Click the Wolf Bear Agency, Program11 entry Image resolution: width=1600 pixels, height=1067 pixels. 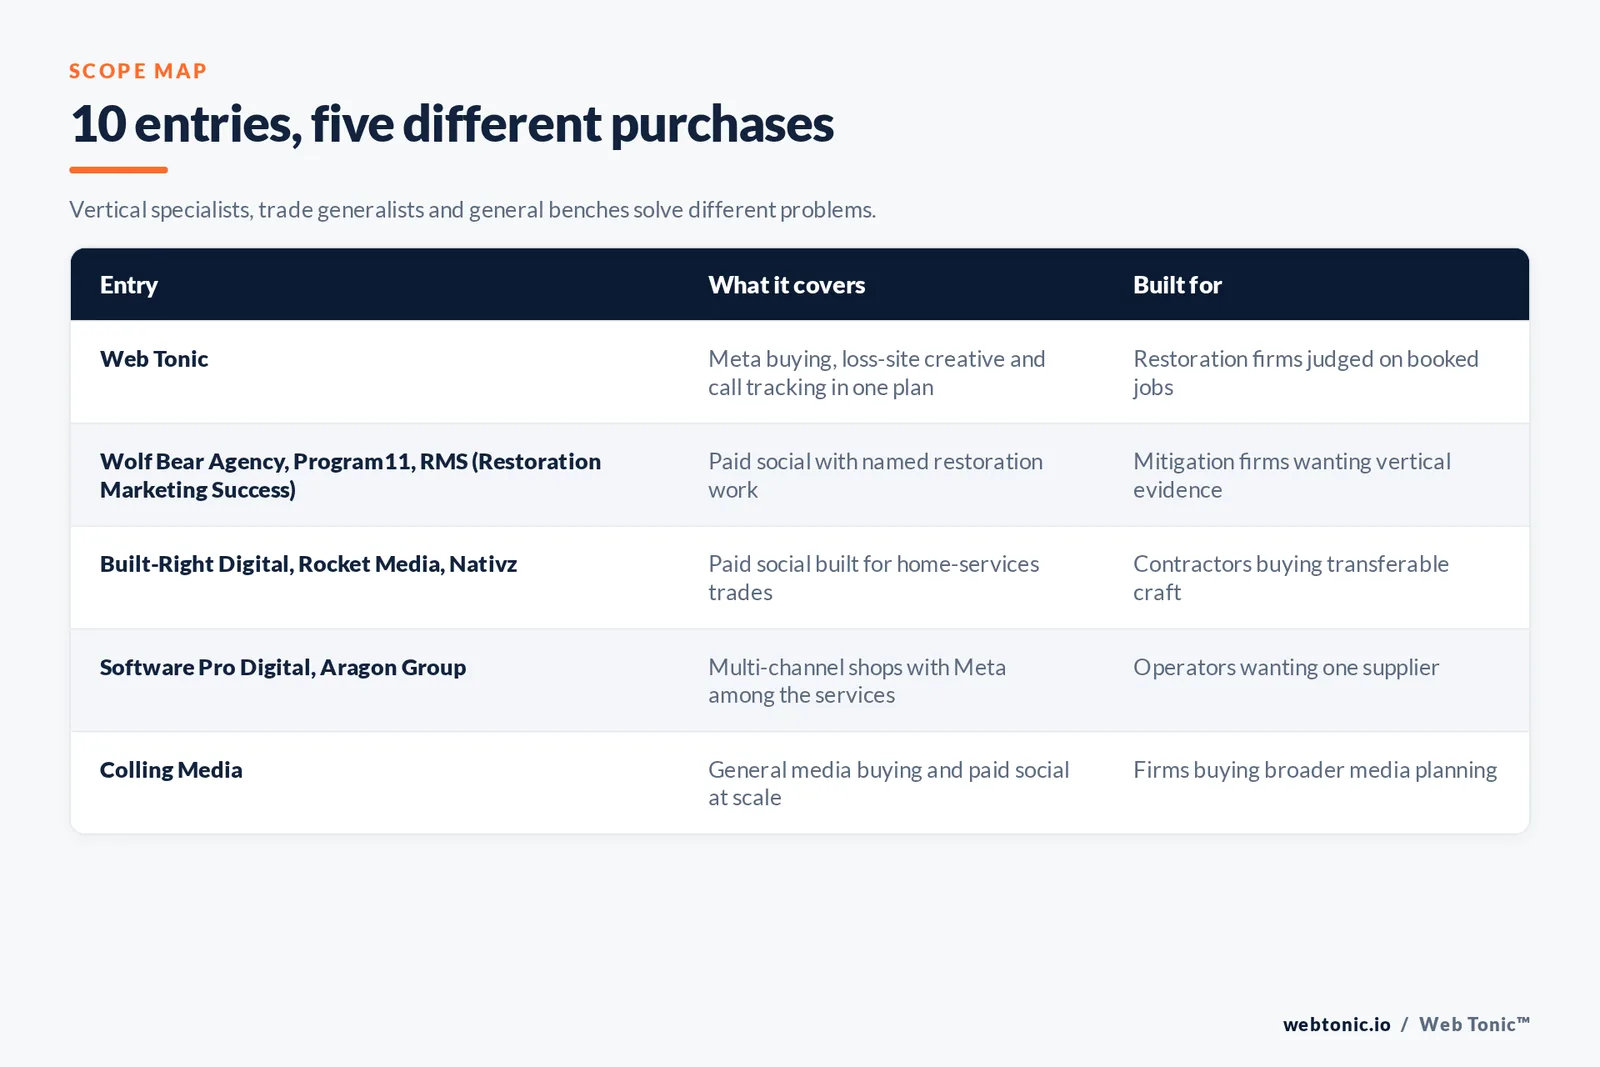[350, 475]
